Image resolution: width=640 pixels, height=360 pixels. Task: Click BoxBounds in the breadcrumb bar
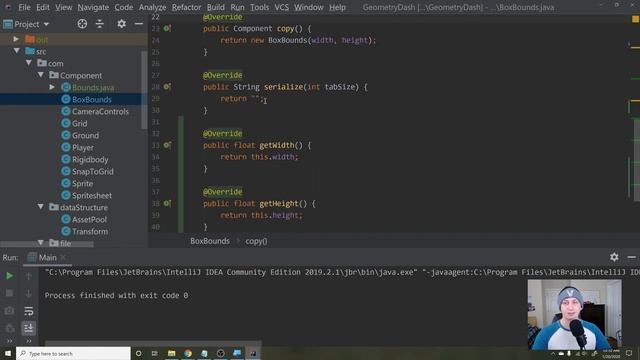[210, 241]
